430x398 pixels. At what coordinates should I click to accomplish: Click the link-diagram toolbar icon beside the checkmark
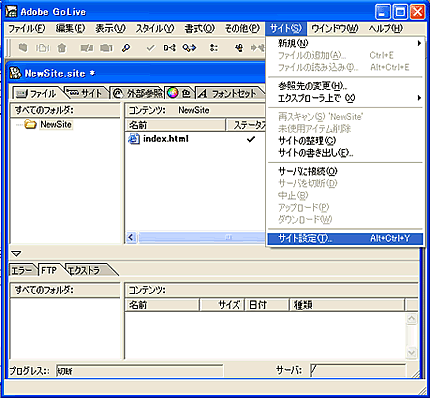(x=169, y=48)
